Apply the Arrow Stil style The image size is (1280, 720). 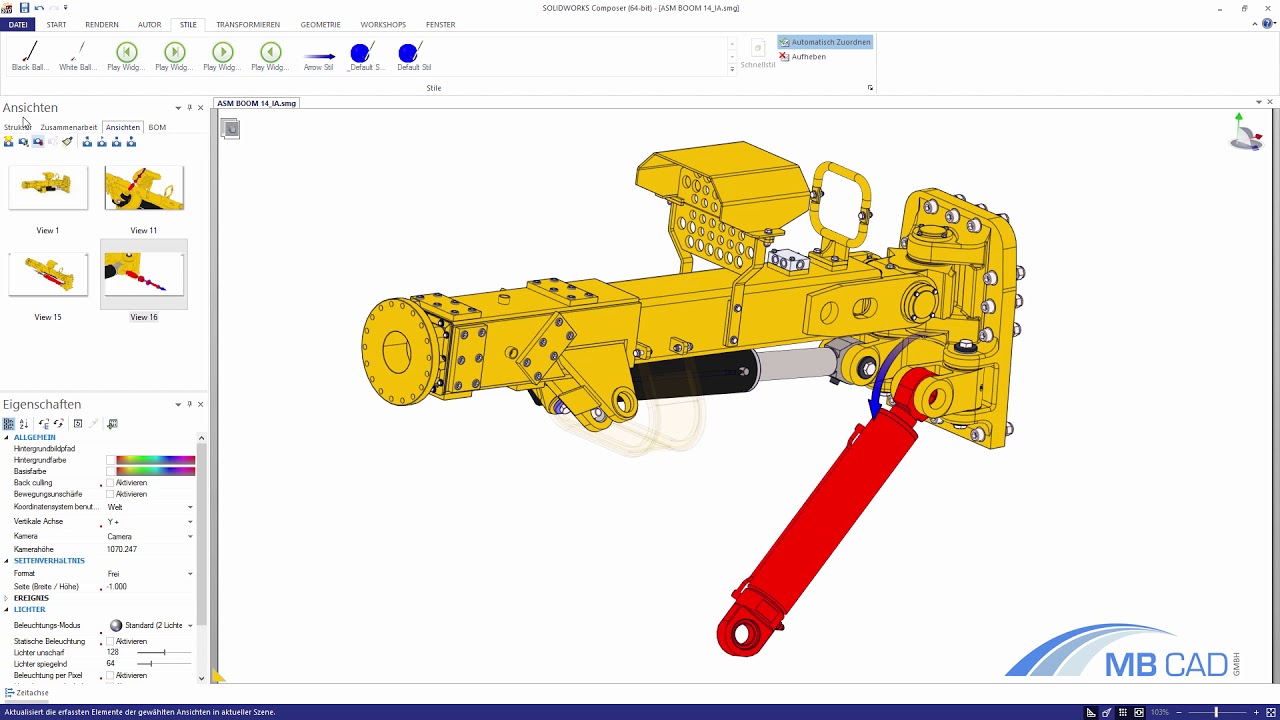(x=319, y=56)
